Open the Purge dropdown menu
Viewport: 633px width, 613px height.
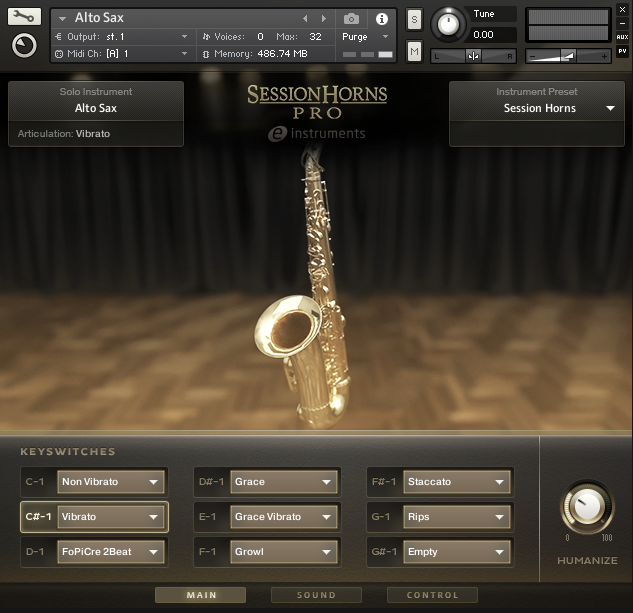365,37
